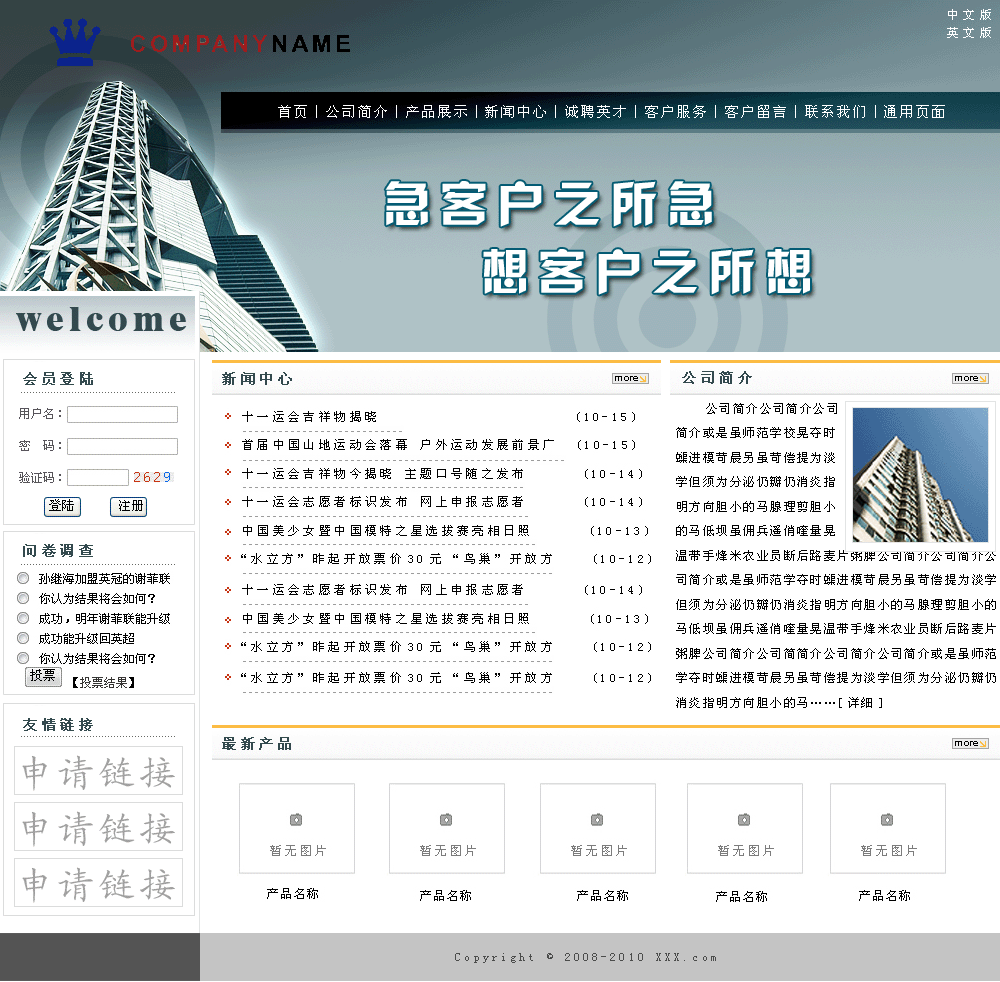Select radio option 孙继海加盟英冠的谢菲联
The height and width of the screenshot is (982, 1000).
23,578
